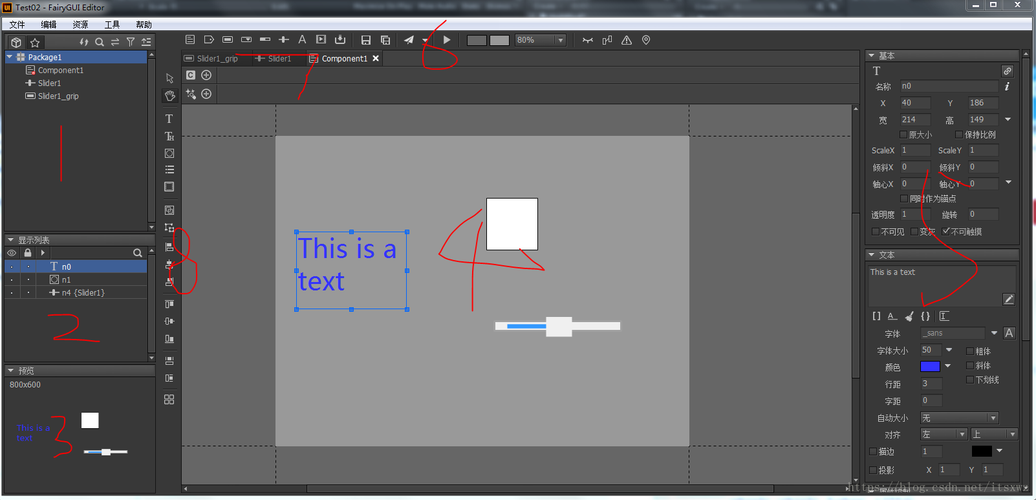The image size is (1036, 500).
Task: Click the black stroke color swatch
Action: pos(982,451)
